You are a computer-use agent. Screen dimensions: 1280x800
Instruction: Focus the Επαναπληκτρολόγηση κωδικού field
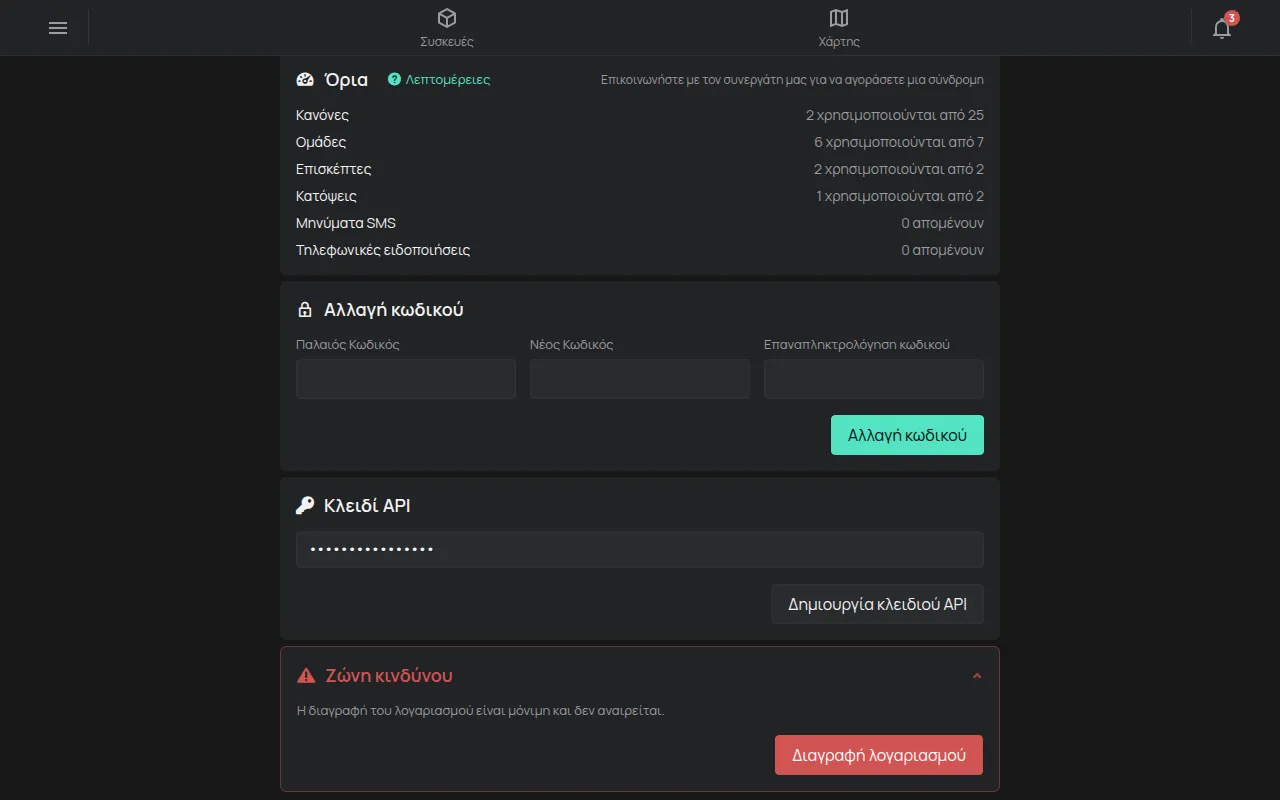coord(874,379)
